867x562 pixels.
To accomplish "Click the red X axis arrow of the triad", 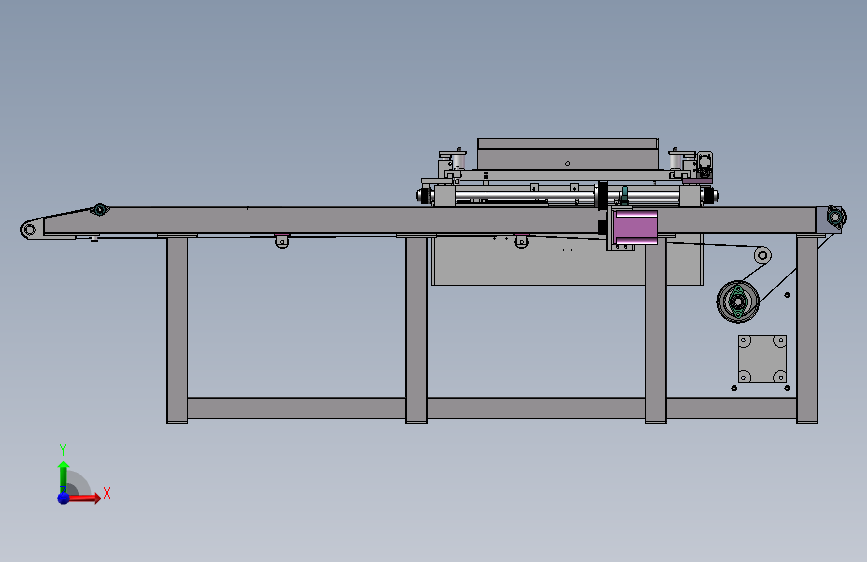I will pyautogui.click(x=84, y=498).
